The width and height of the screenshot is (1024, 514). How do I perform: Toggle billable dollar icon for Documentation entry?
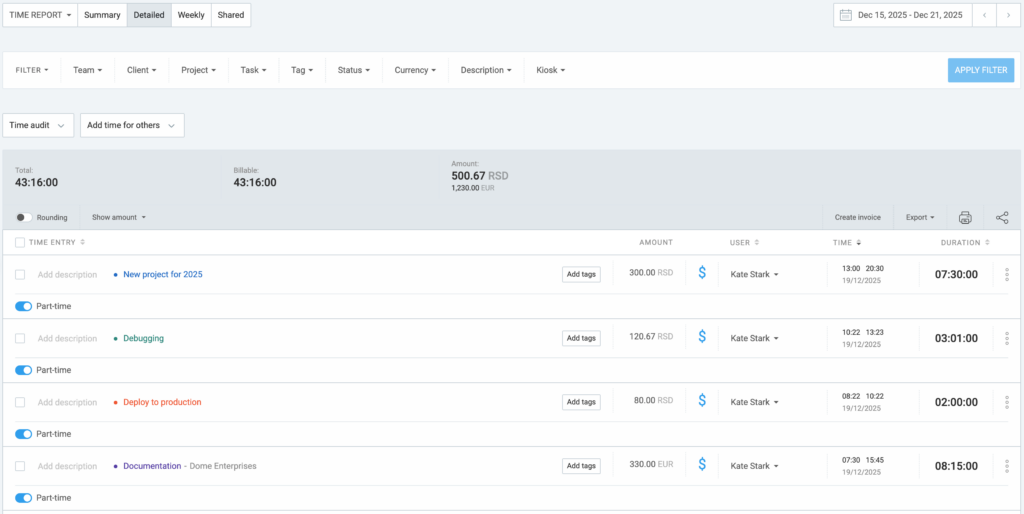tap(702, 466)
